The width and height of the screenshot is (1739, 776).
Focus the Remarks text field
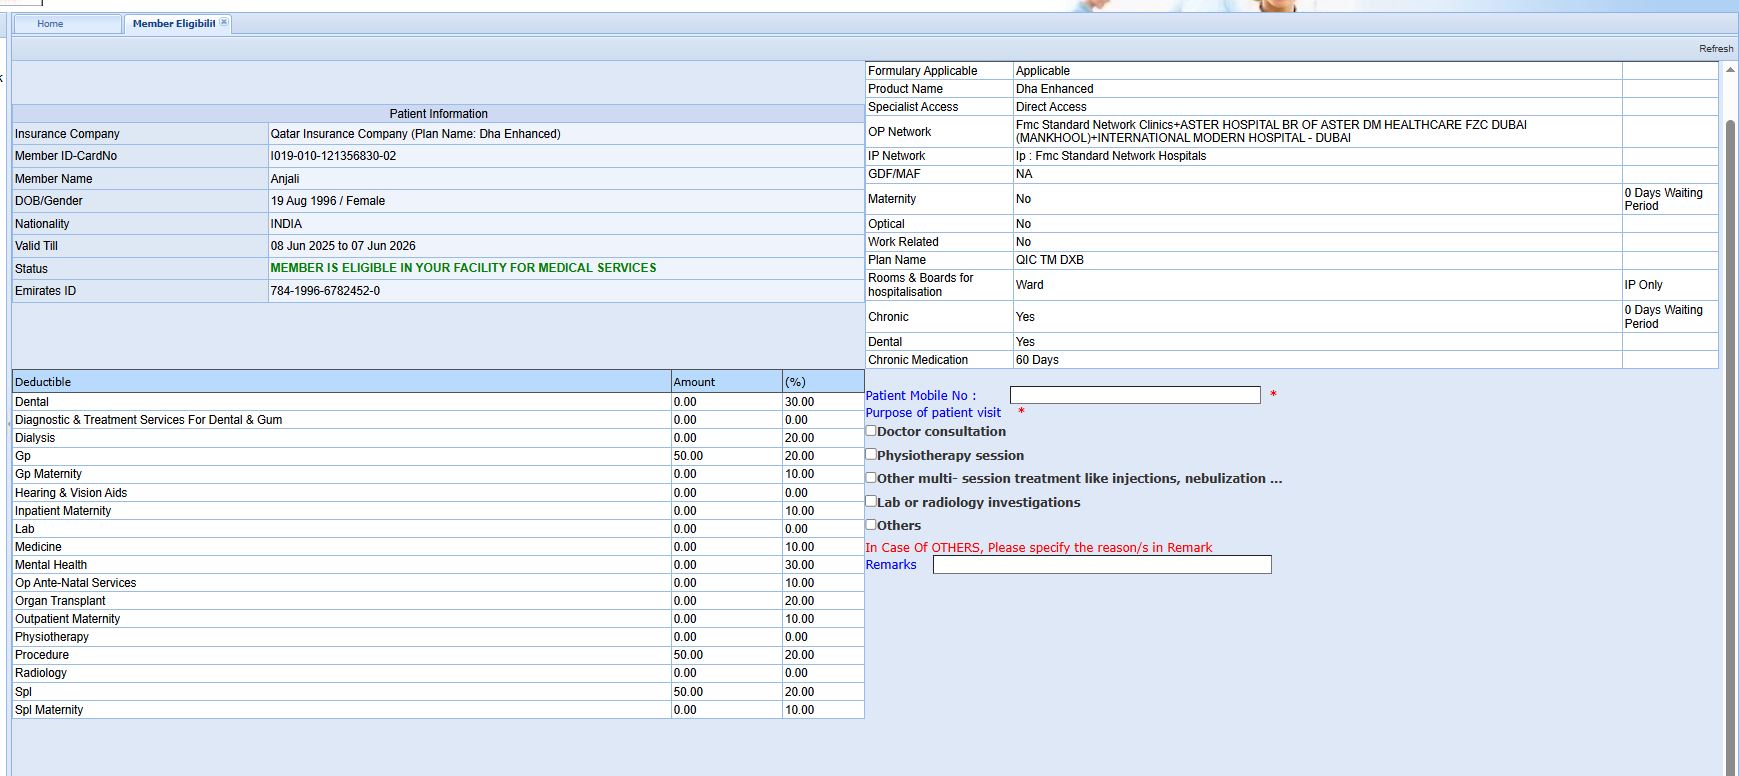click(x=1101, y=565)
